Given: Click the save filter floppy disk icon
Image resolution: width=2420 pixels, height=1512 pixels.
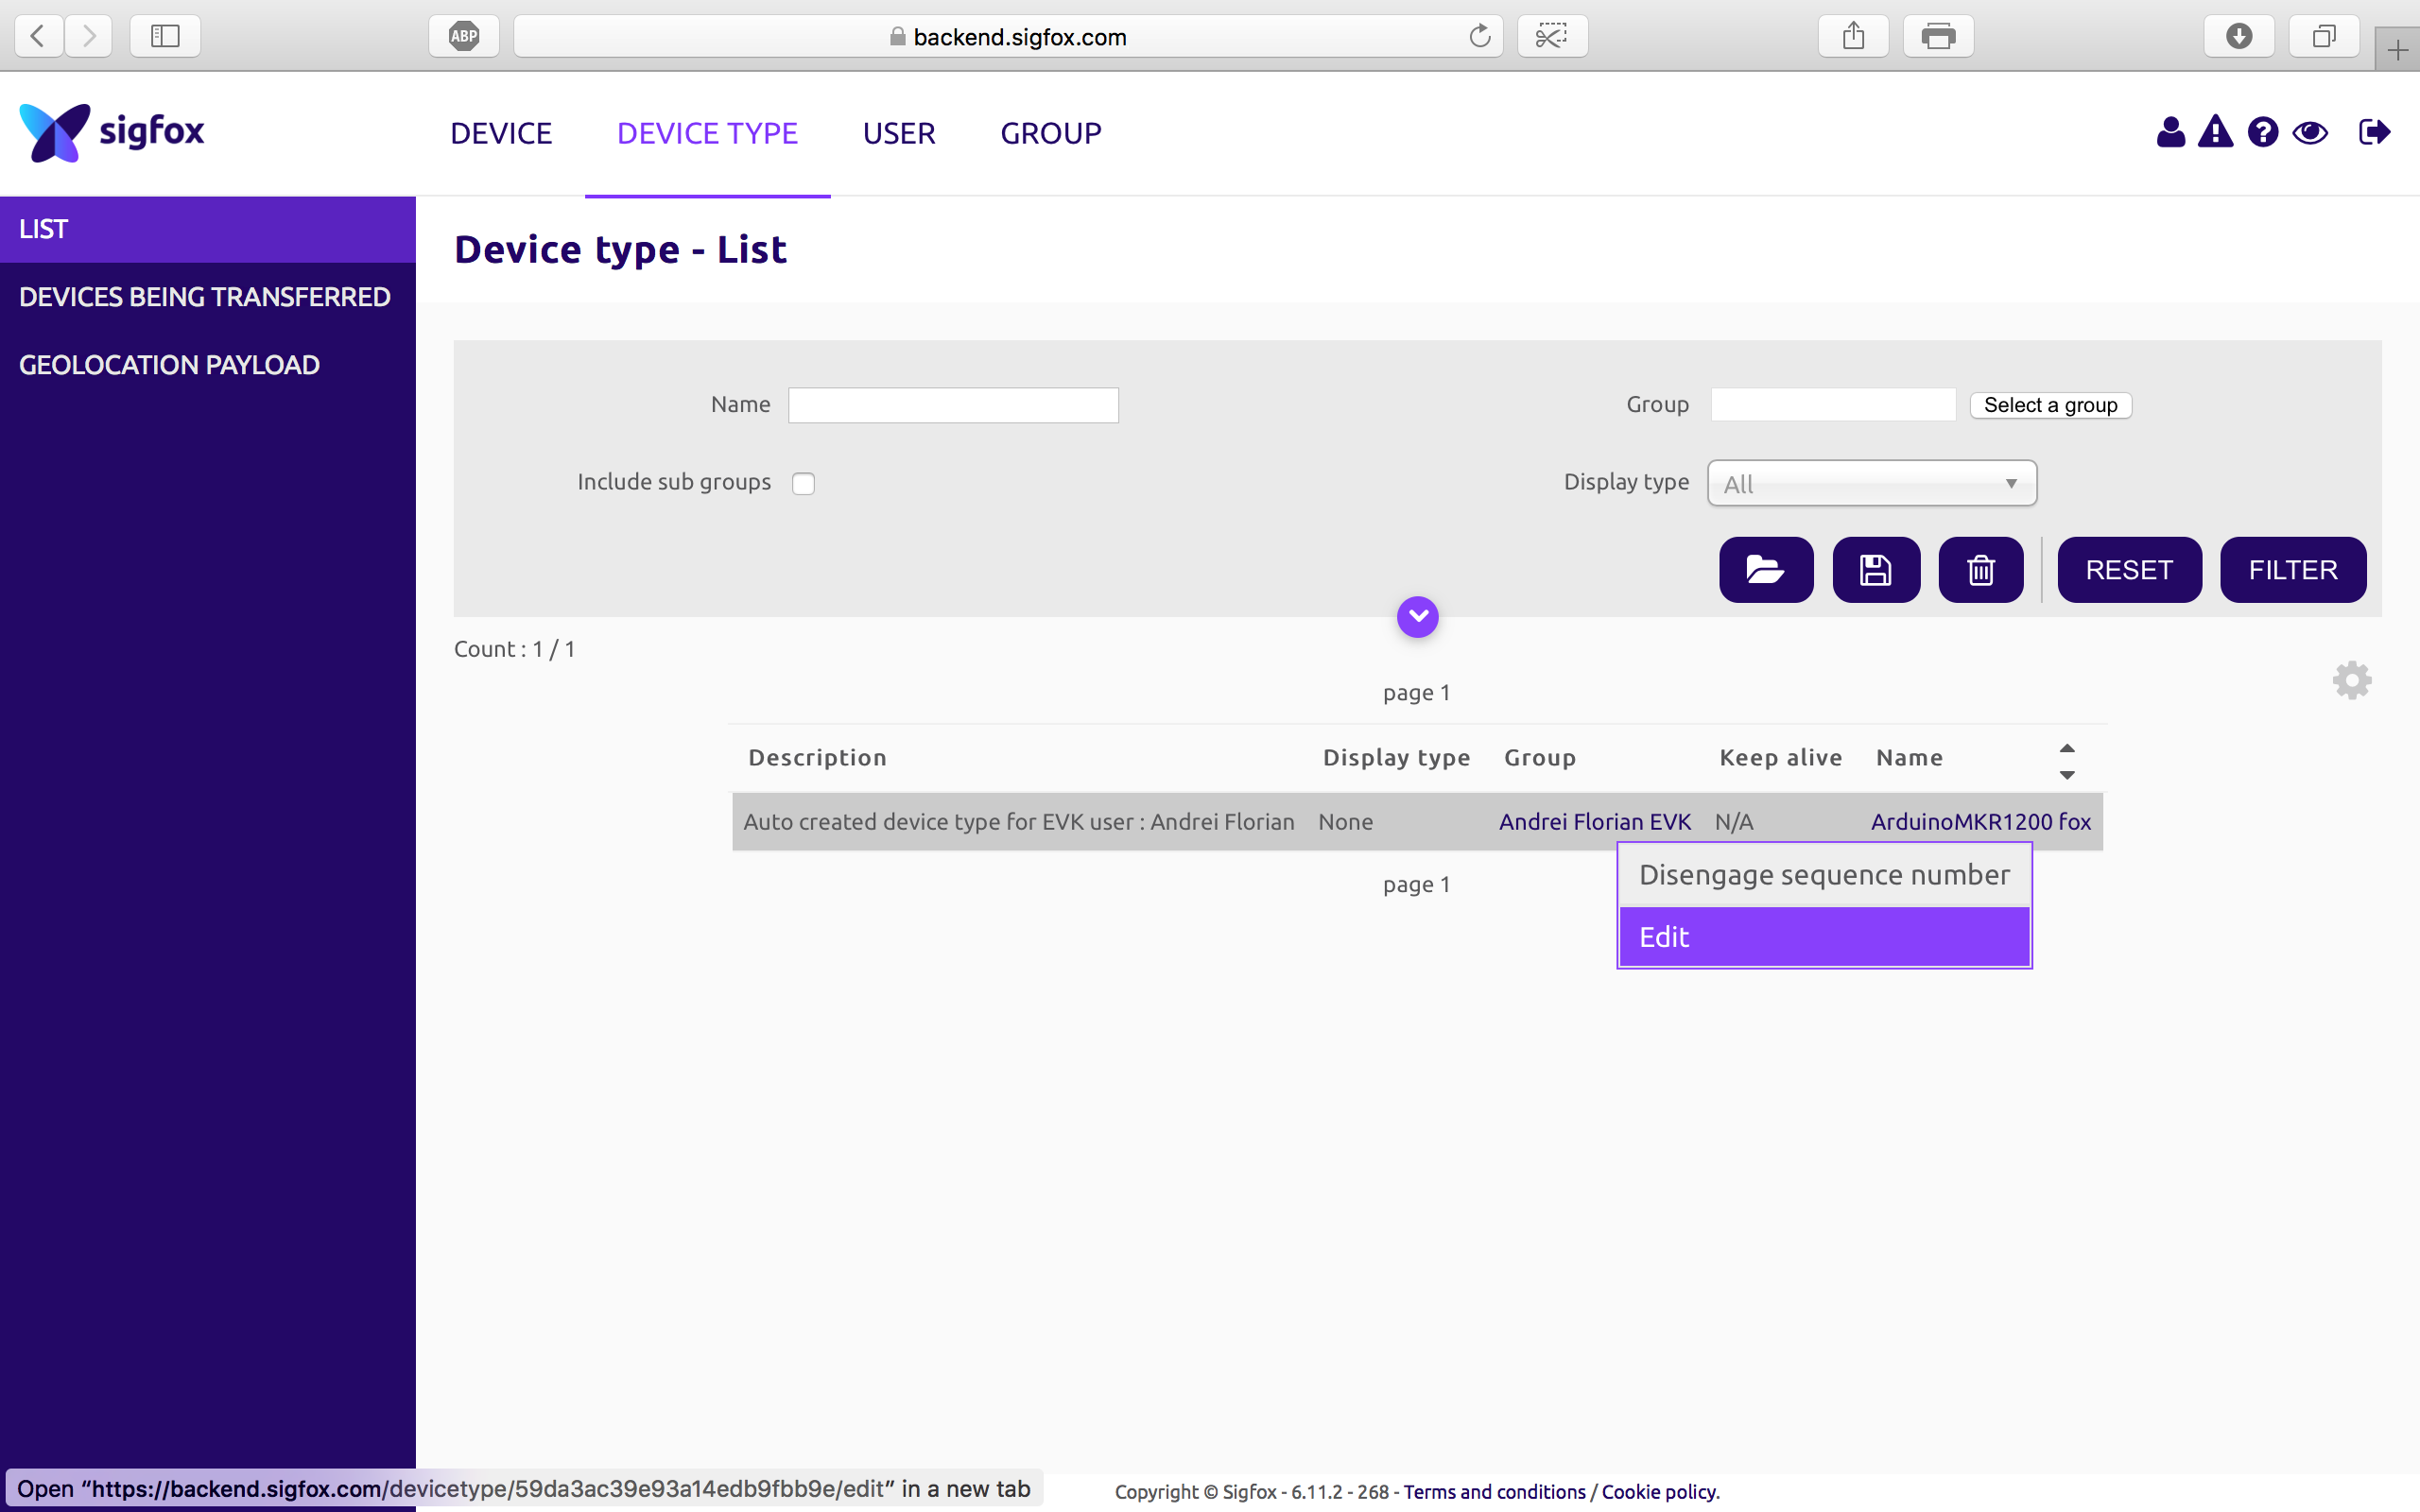Looking at the screenshot, I should pyautogui.click(x=1875, y=570).
